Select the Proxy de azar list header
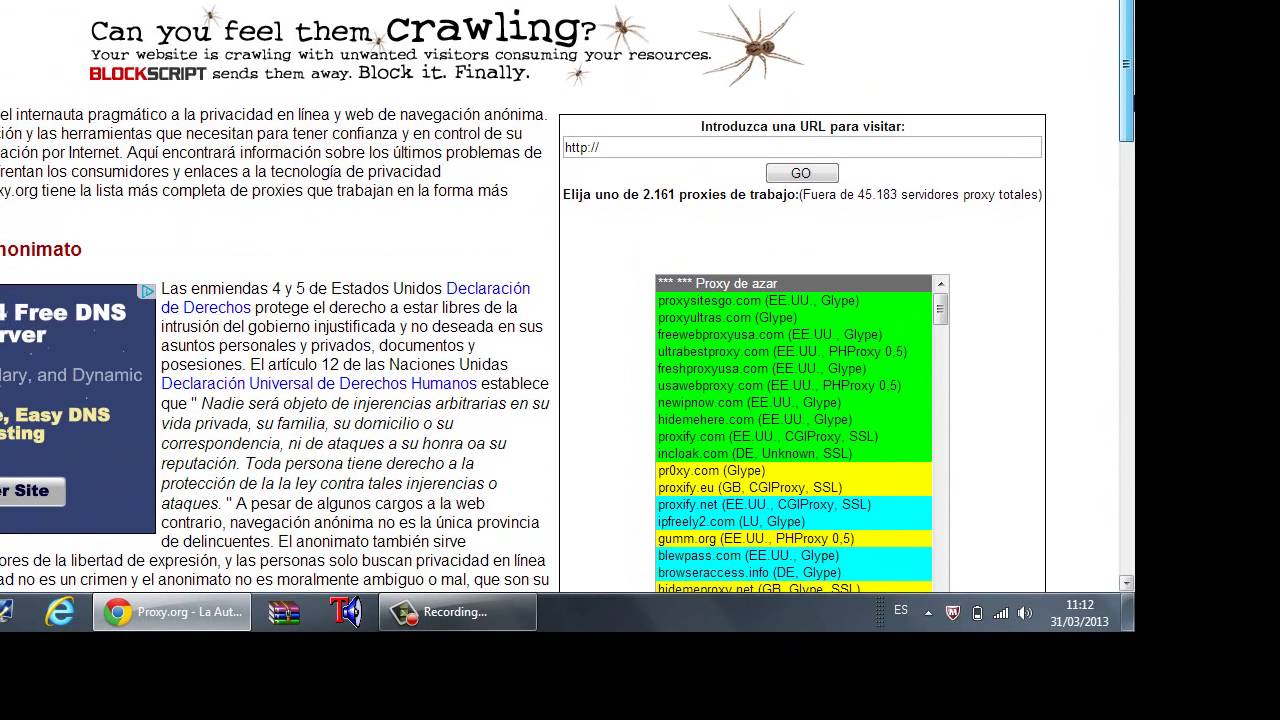 (794, 283)
